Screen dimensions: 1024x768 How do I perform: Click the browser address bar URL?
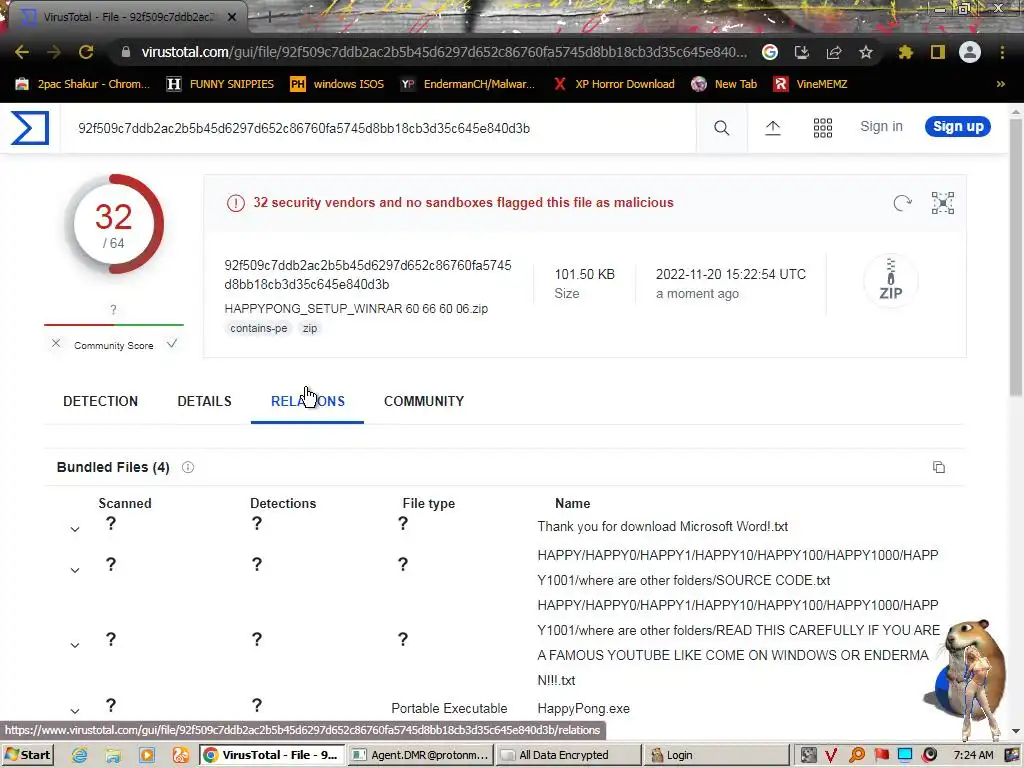coord(444,52)
